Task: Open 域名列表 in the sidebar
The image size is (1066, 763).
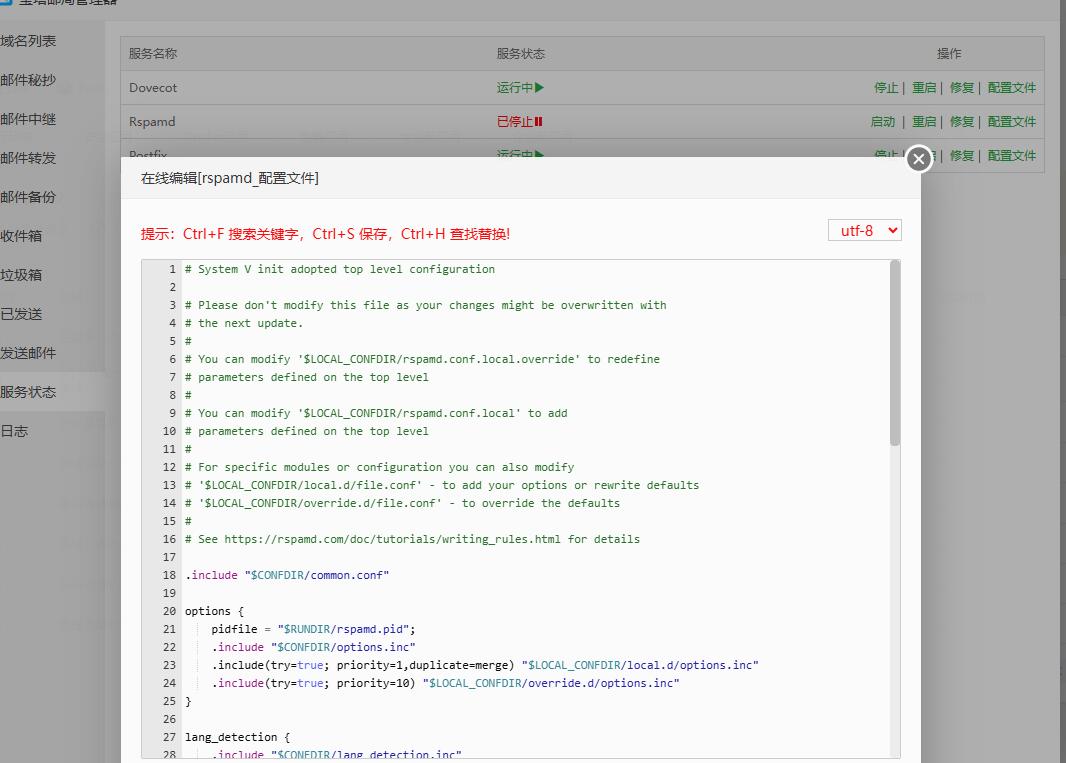Action: [29, 41]
